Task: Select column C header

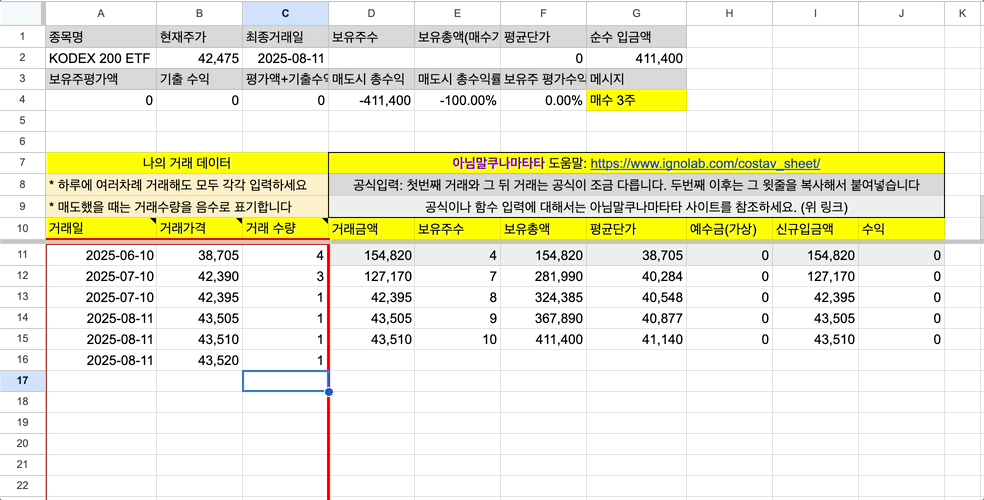Action: pyautogui.click(x=285, y=13)
